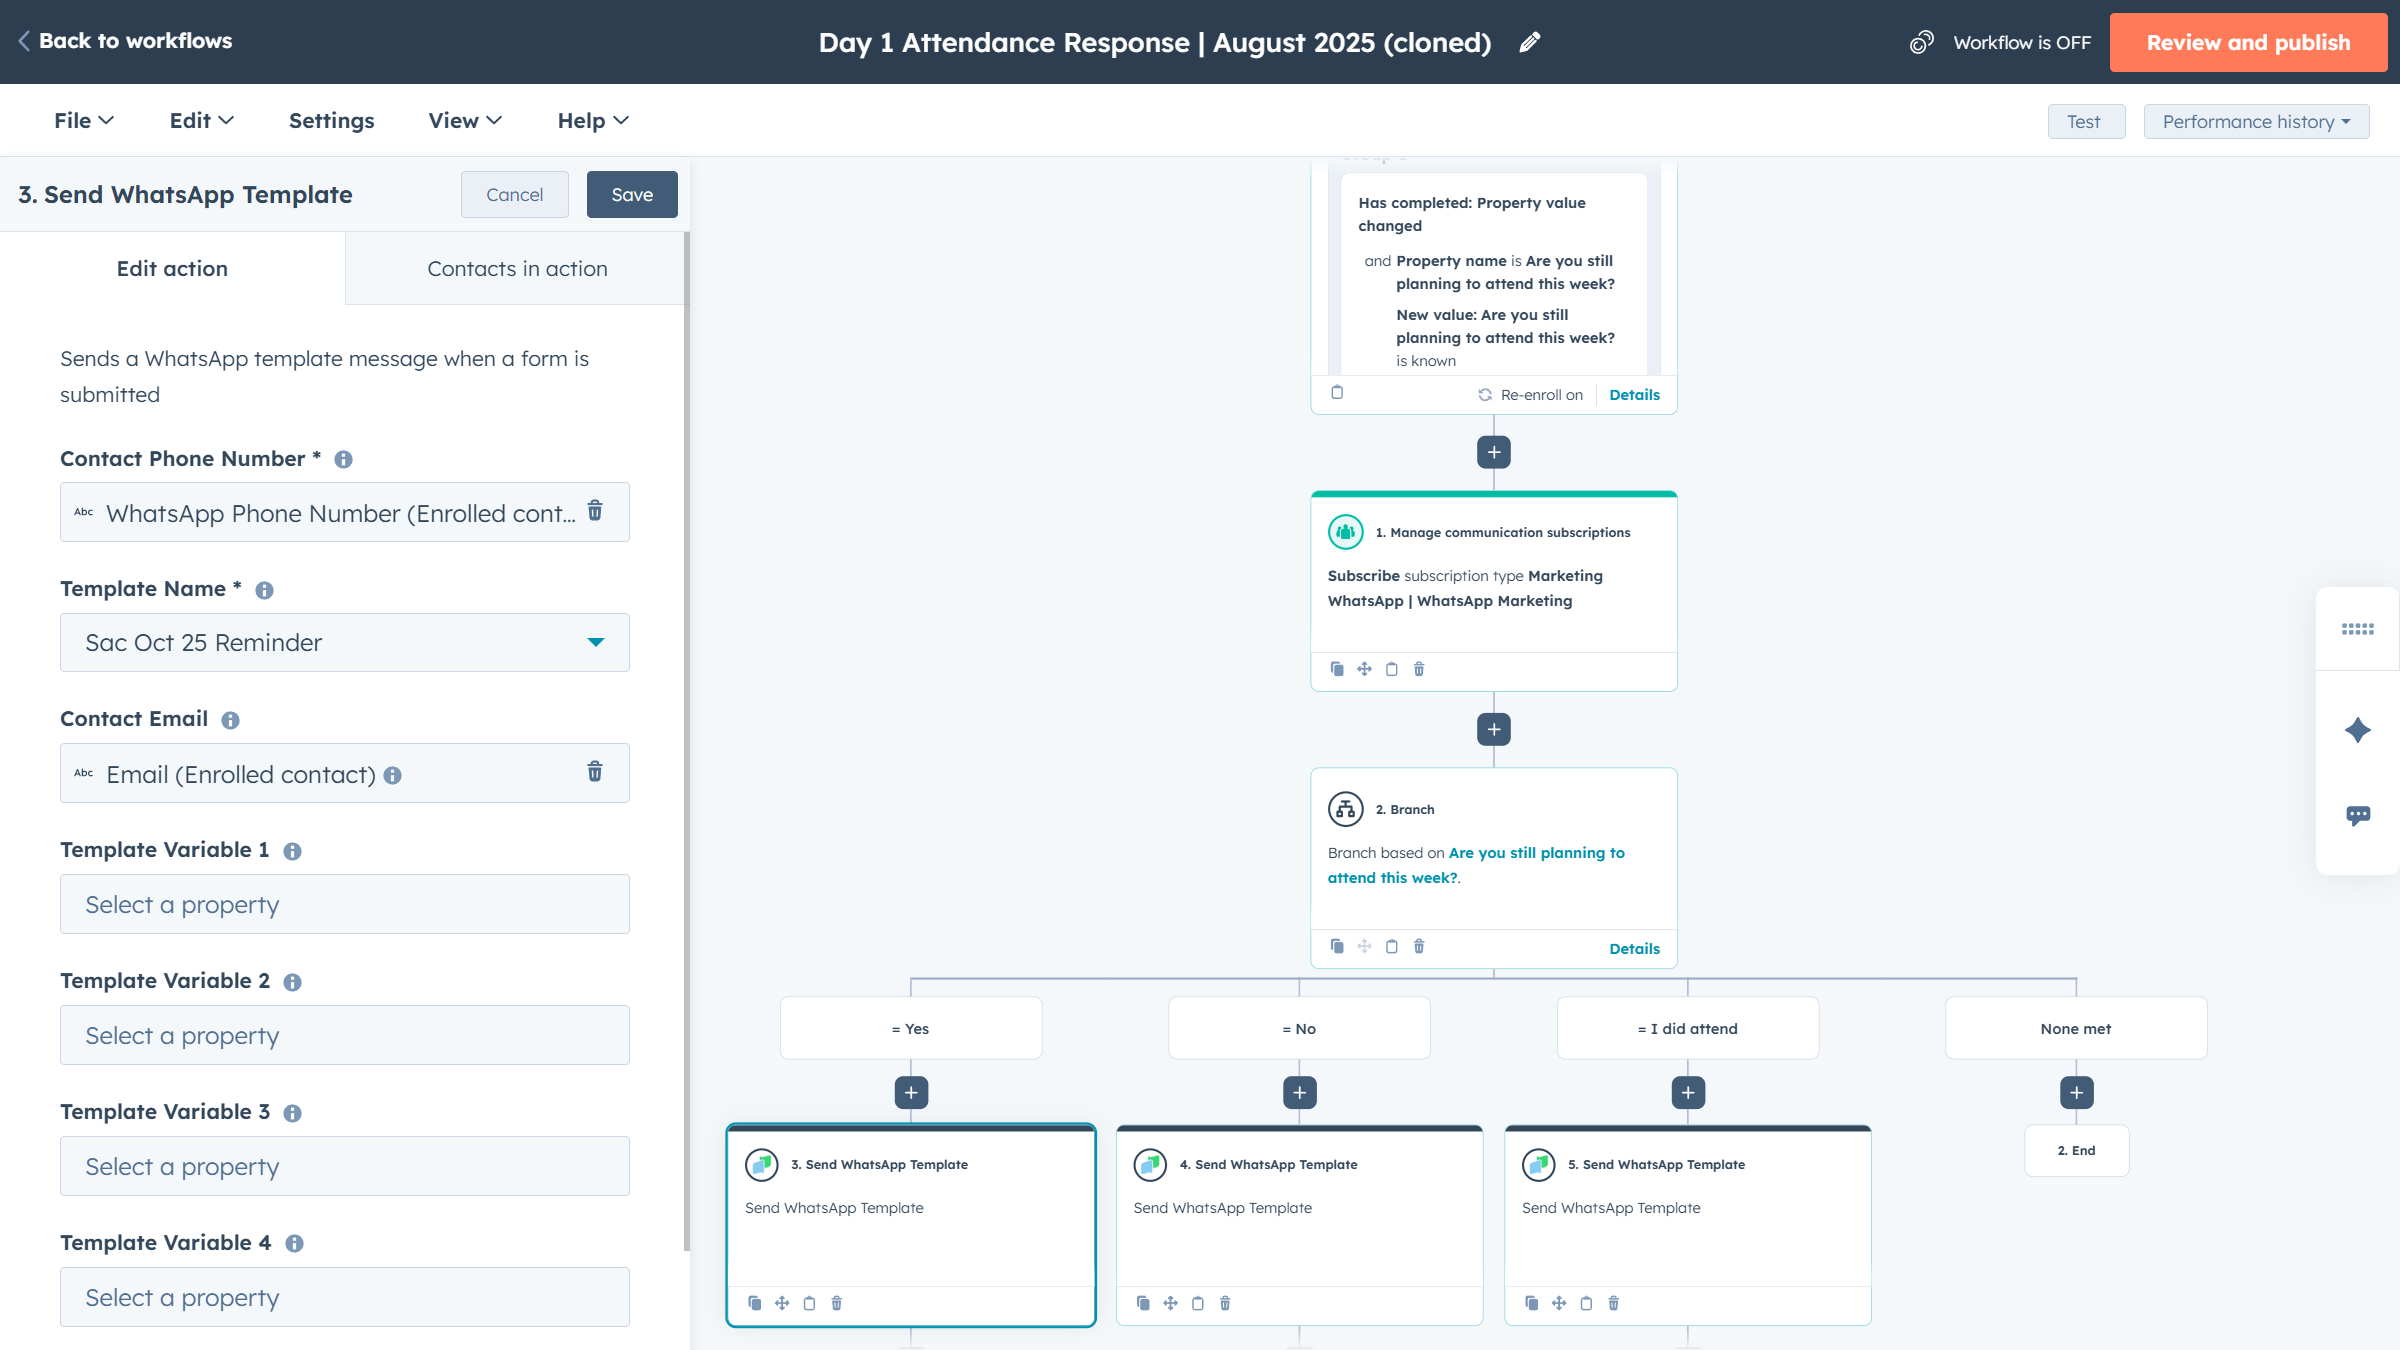Switch to the Contacts in action tab
Image resolution: width=2400 pixels, height=1350 pixels.
517,268
